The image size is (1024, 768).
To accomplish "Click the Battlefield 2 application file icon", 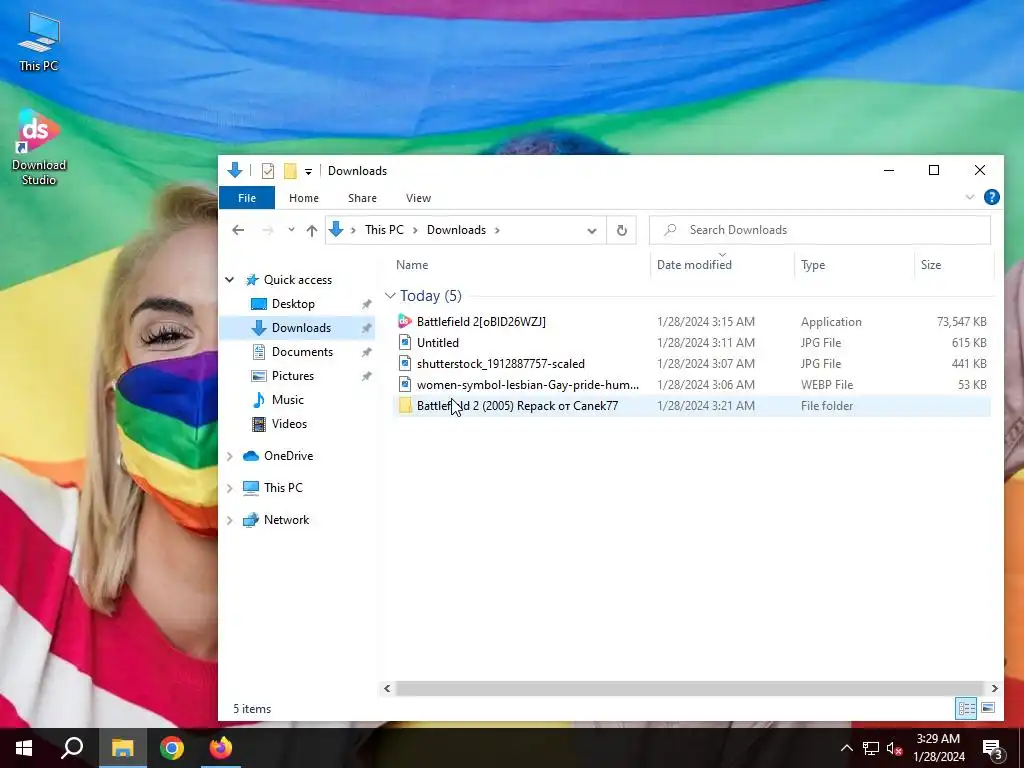I will (x=405, y=321).
